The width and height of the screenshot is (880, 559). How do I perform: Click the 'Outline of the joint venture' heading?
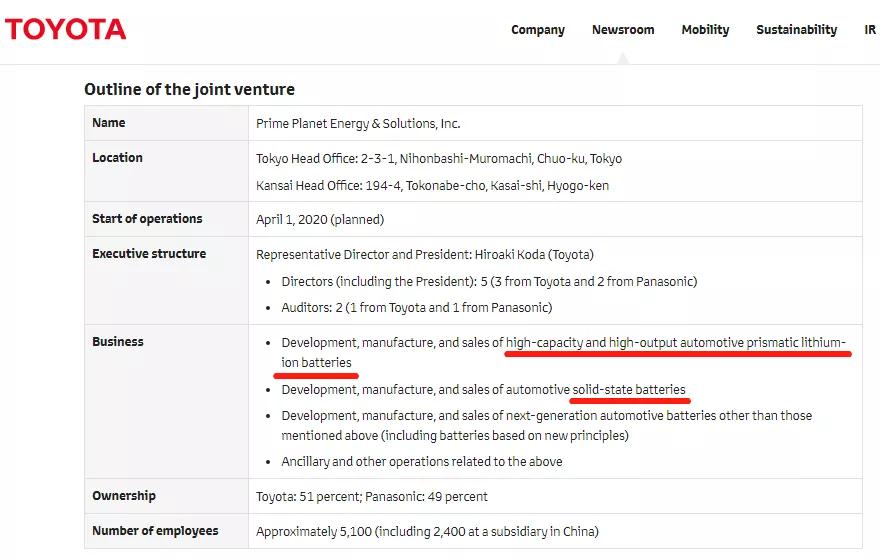click(x=189, y=89)
